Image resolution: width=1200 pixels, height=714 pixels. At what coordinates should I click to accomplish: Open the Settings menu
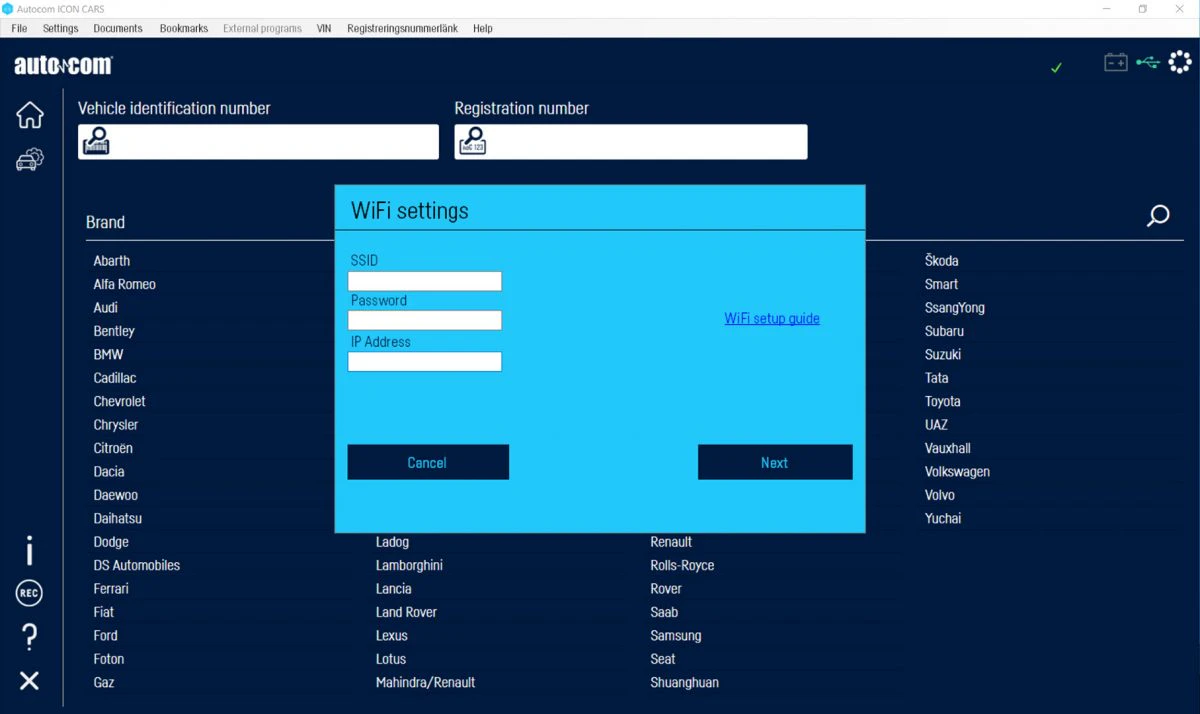pyautogui.click(x=61, y=28)
